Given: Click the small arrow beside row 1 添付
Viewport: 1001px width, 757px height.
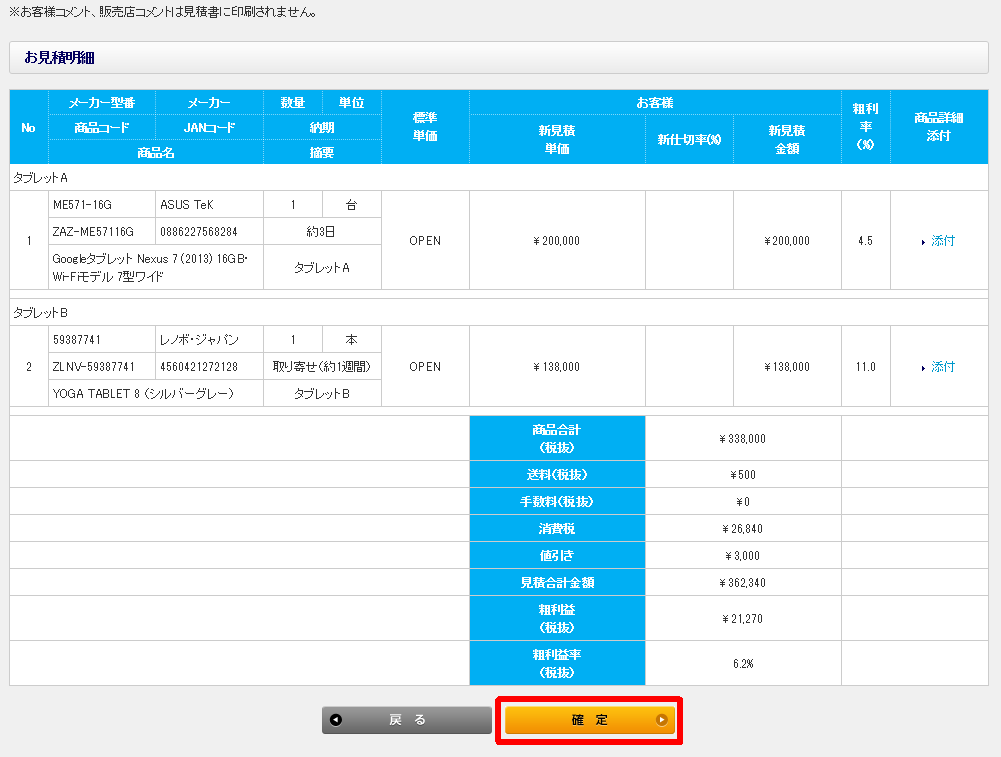Looking at the screenshot, I should pos(923,242).
